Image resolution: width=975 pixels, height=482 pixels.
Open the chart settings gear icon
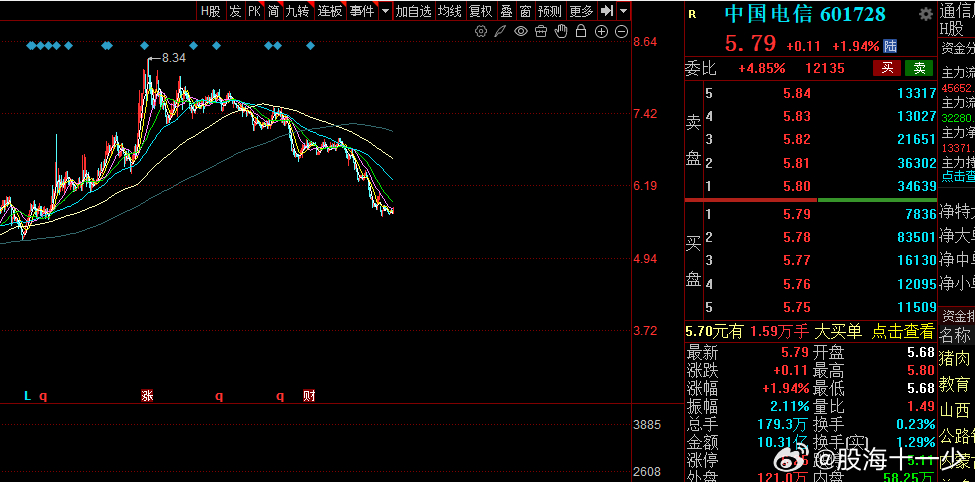tap(480, 31)
